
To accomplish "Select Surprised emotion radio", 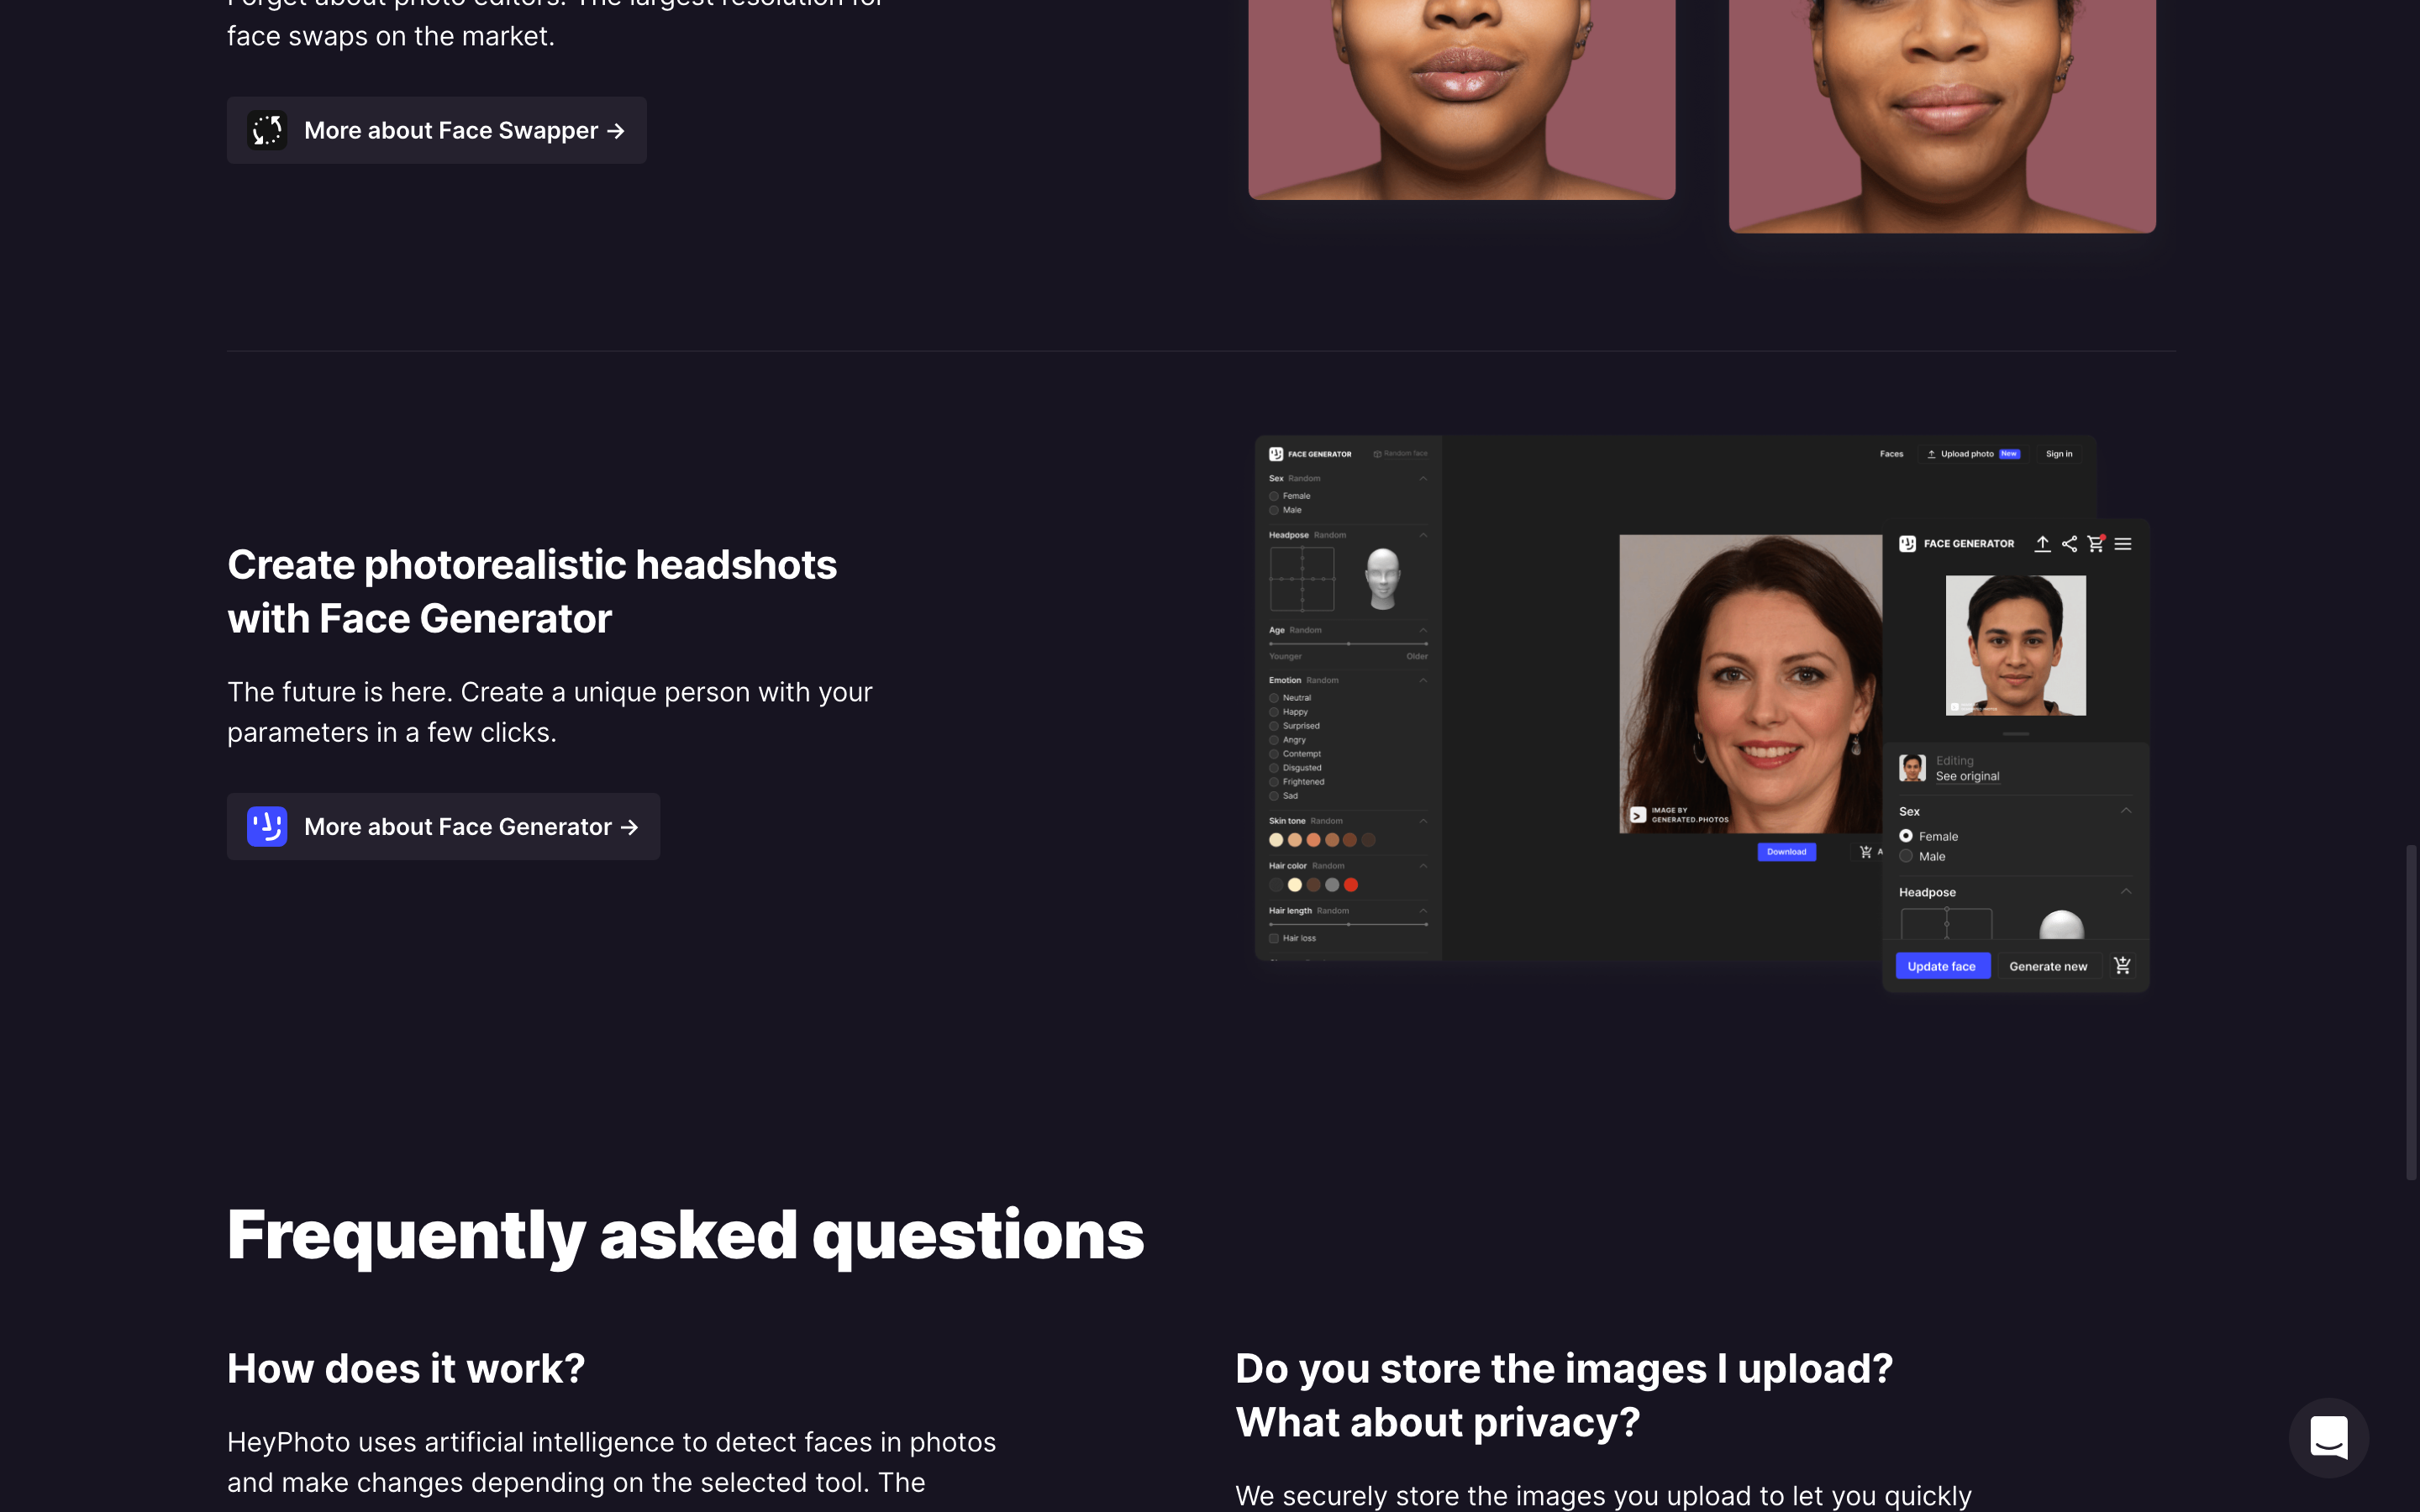I will tap(1274, 726).
